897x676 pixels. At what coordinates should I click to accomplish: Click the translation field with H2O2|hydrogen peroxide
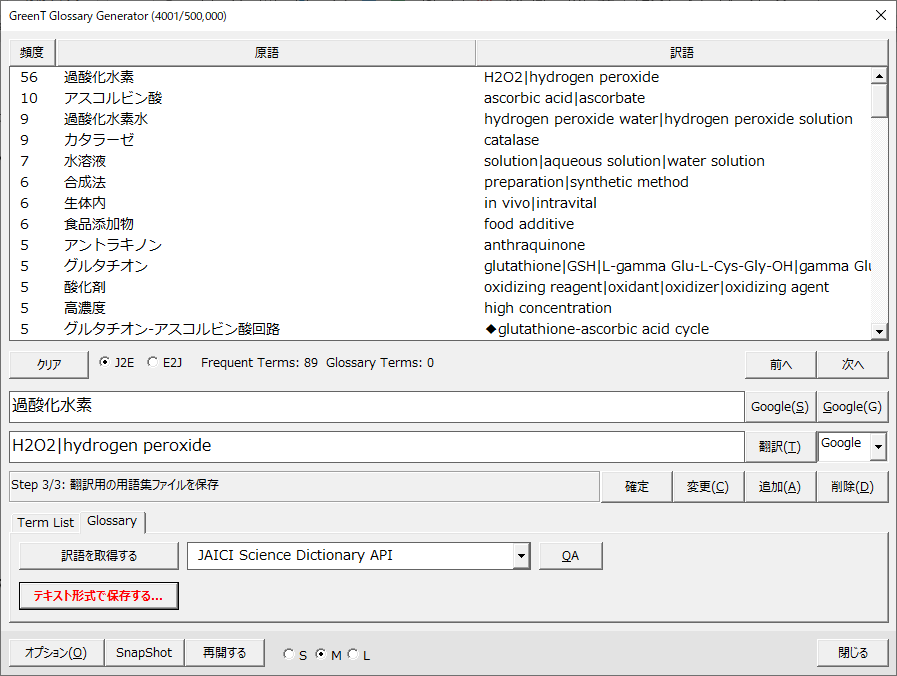(376, 446)
